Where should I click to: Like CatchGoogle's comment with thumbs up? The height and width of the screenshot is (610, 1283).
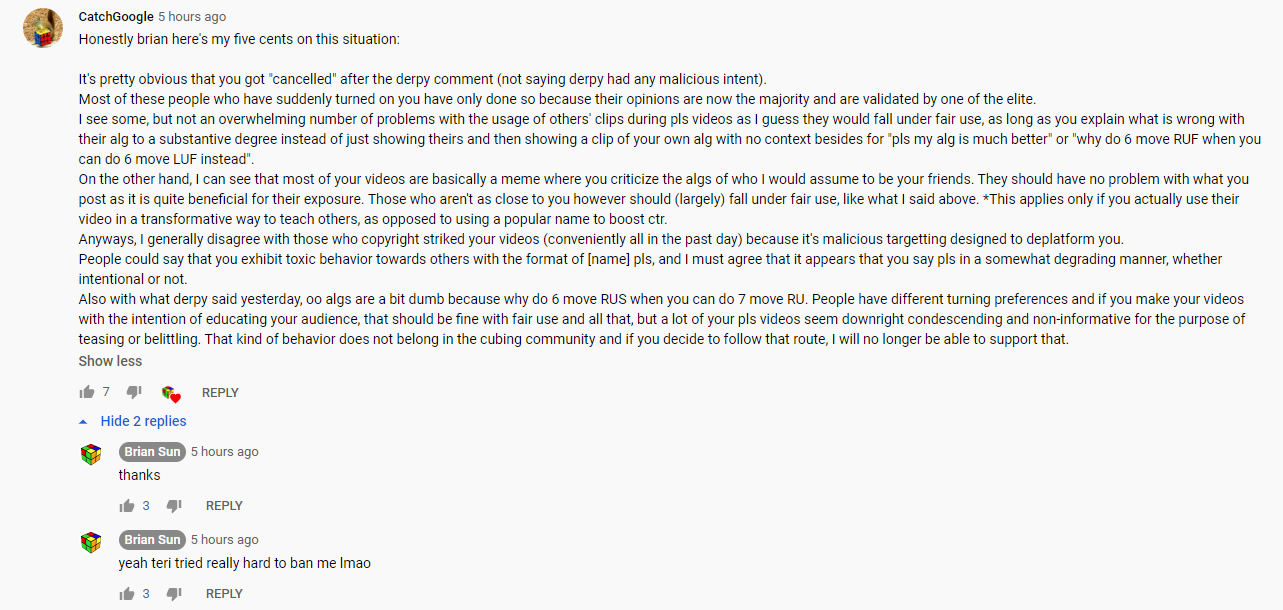click(87, 392)
